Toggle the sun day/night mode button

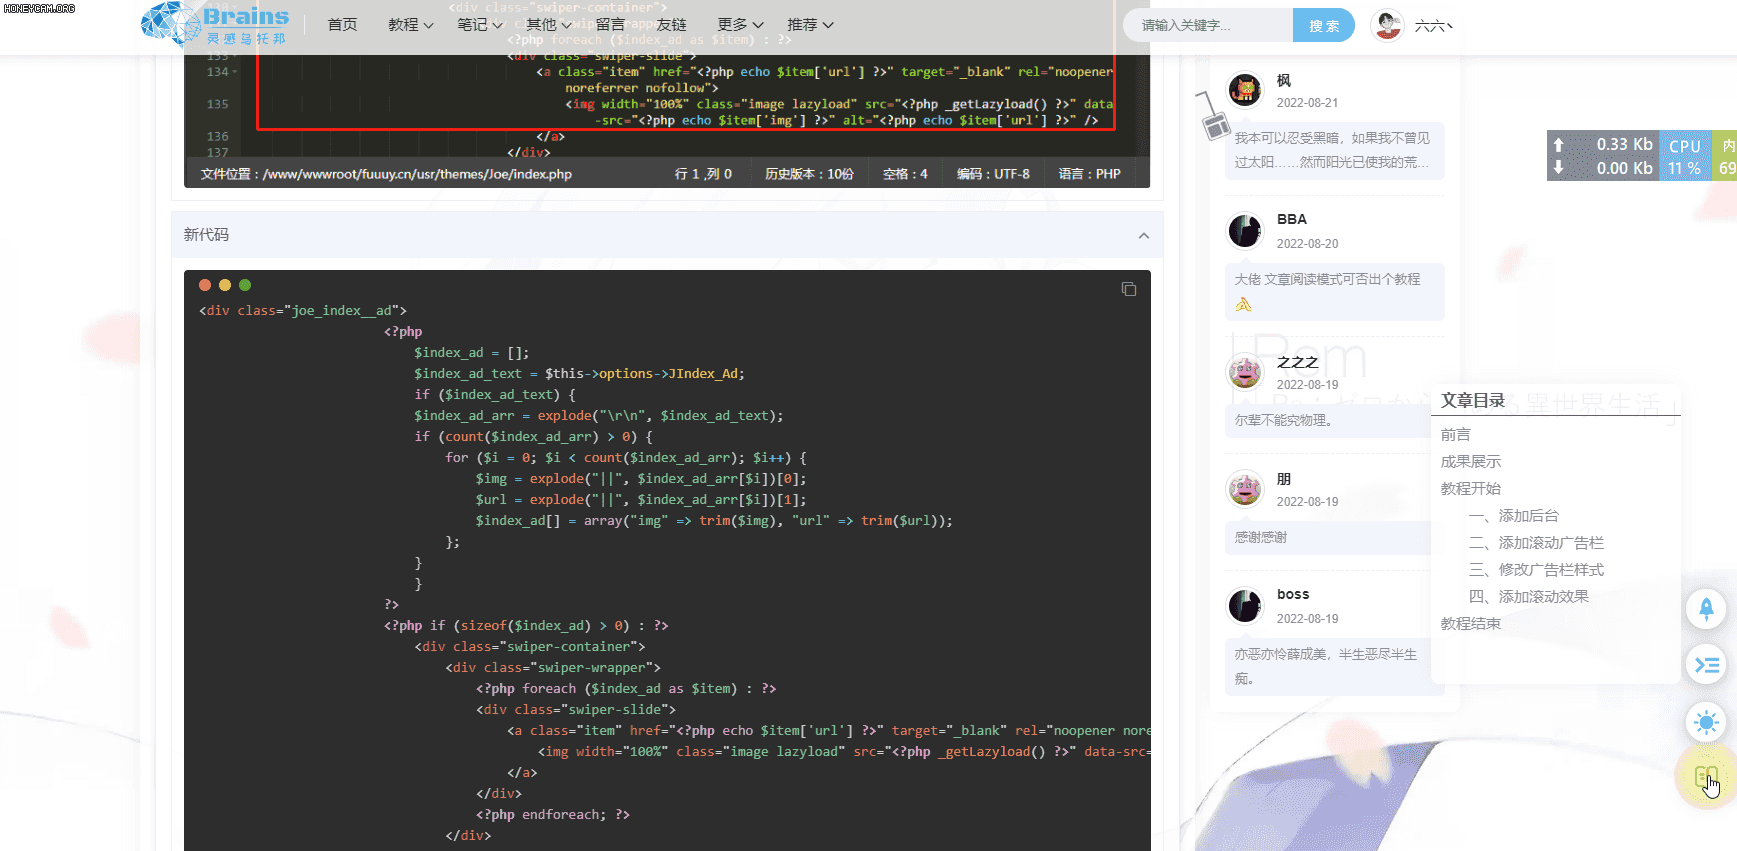[1706, 722]
